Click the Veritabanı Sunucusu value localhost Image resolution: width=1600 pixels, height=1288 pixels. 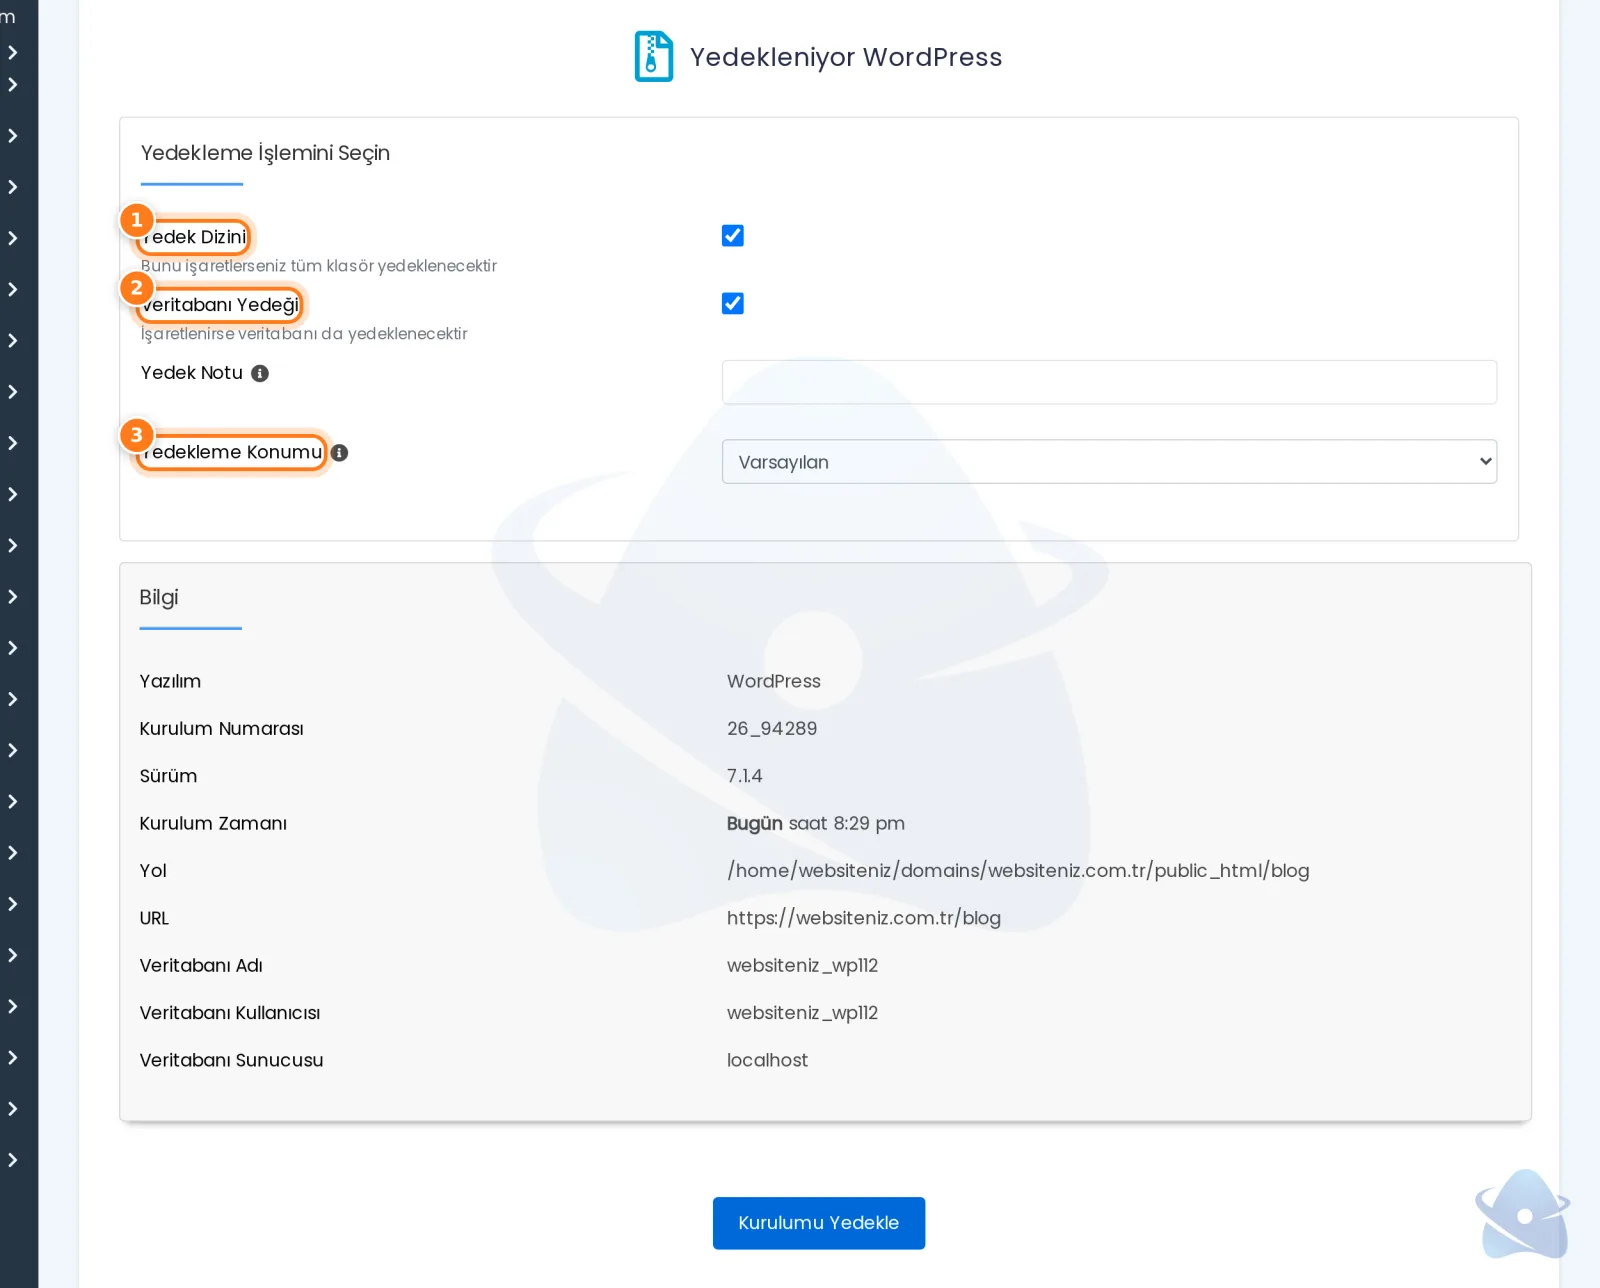(767, 1060)
